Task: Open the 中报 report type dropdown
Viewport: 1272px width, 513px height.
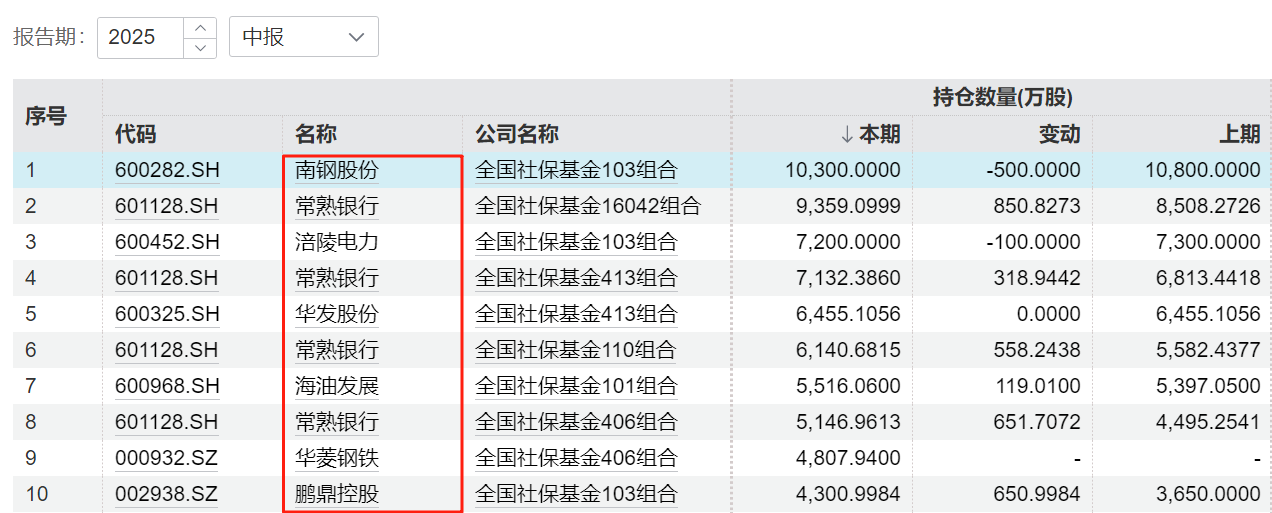Action: 303,37
